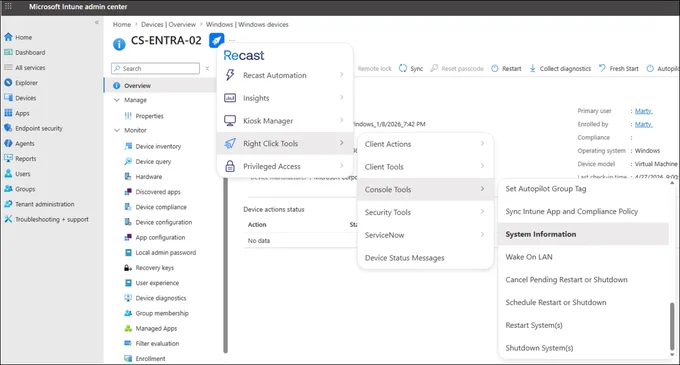Collapse the Manage section
Screen dimensions: 680x365
pos(117,100)
